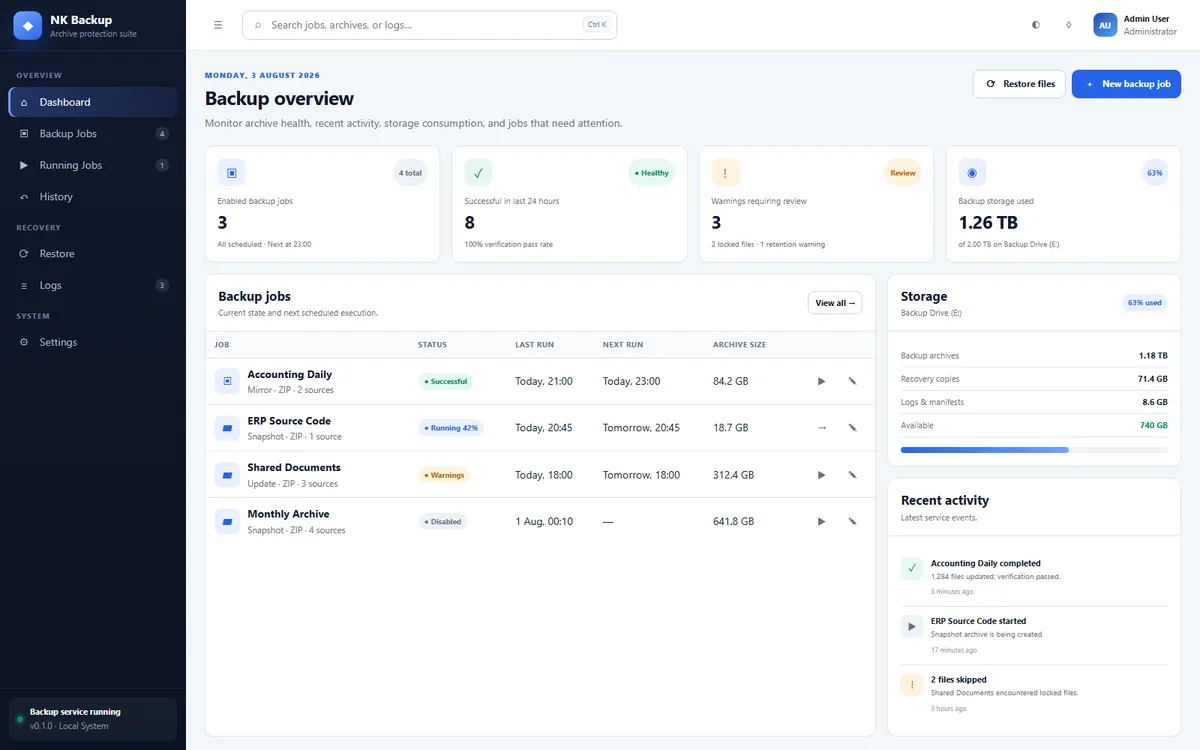This screenshot has width=1200, height=750.
Task: Focus the search jobs, archives, or logs field
Action: point(430,25)
